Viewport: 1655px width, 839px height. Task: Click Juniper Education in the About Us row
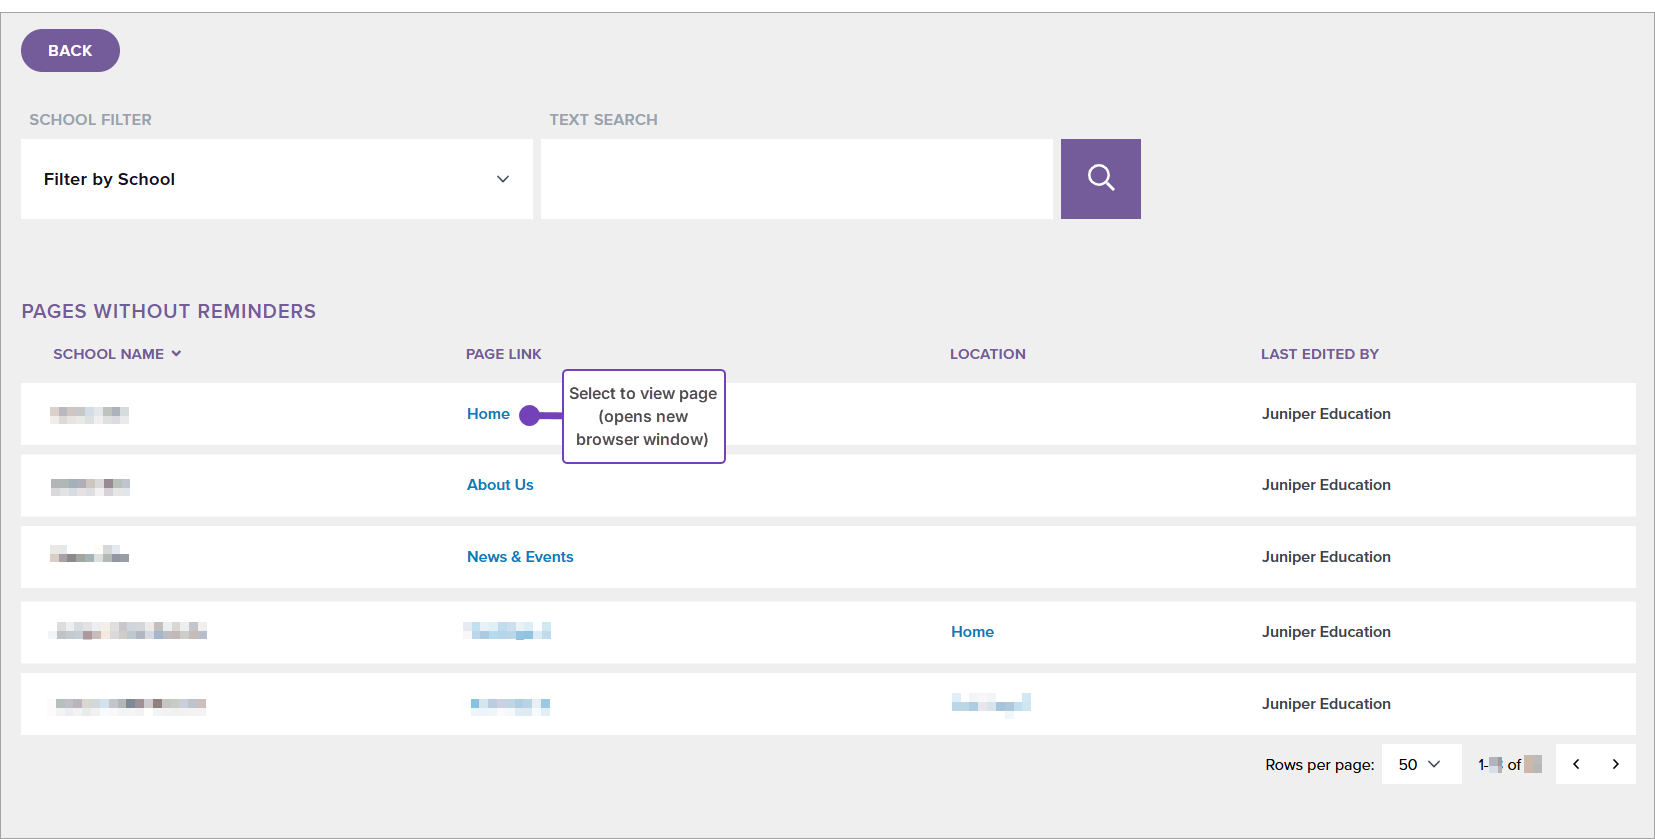click(x=1326, y=485)
